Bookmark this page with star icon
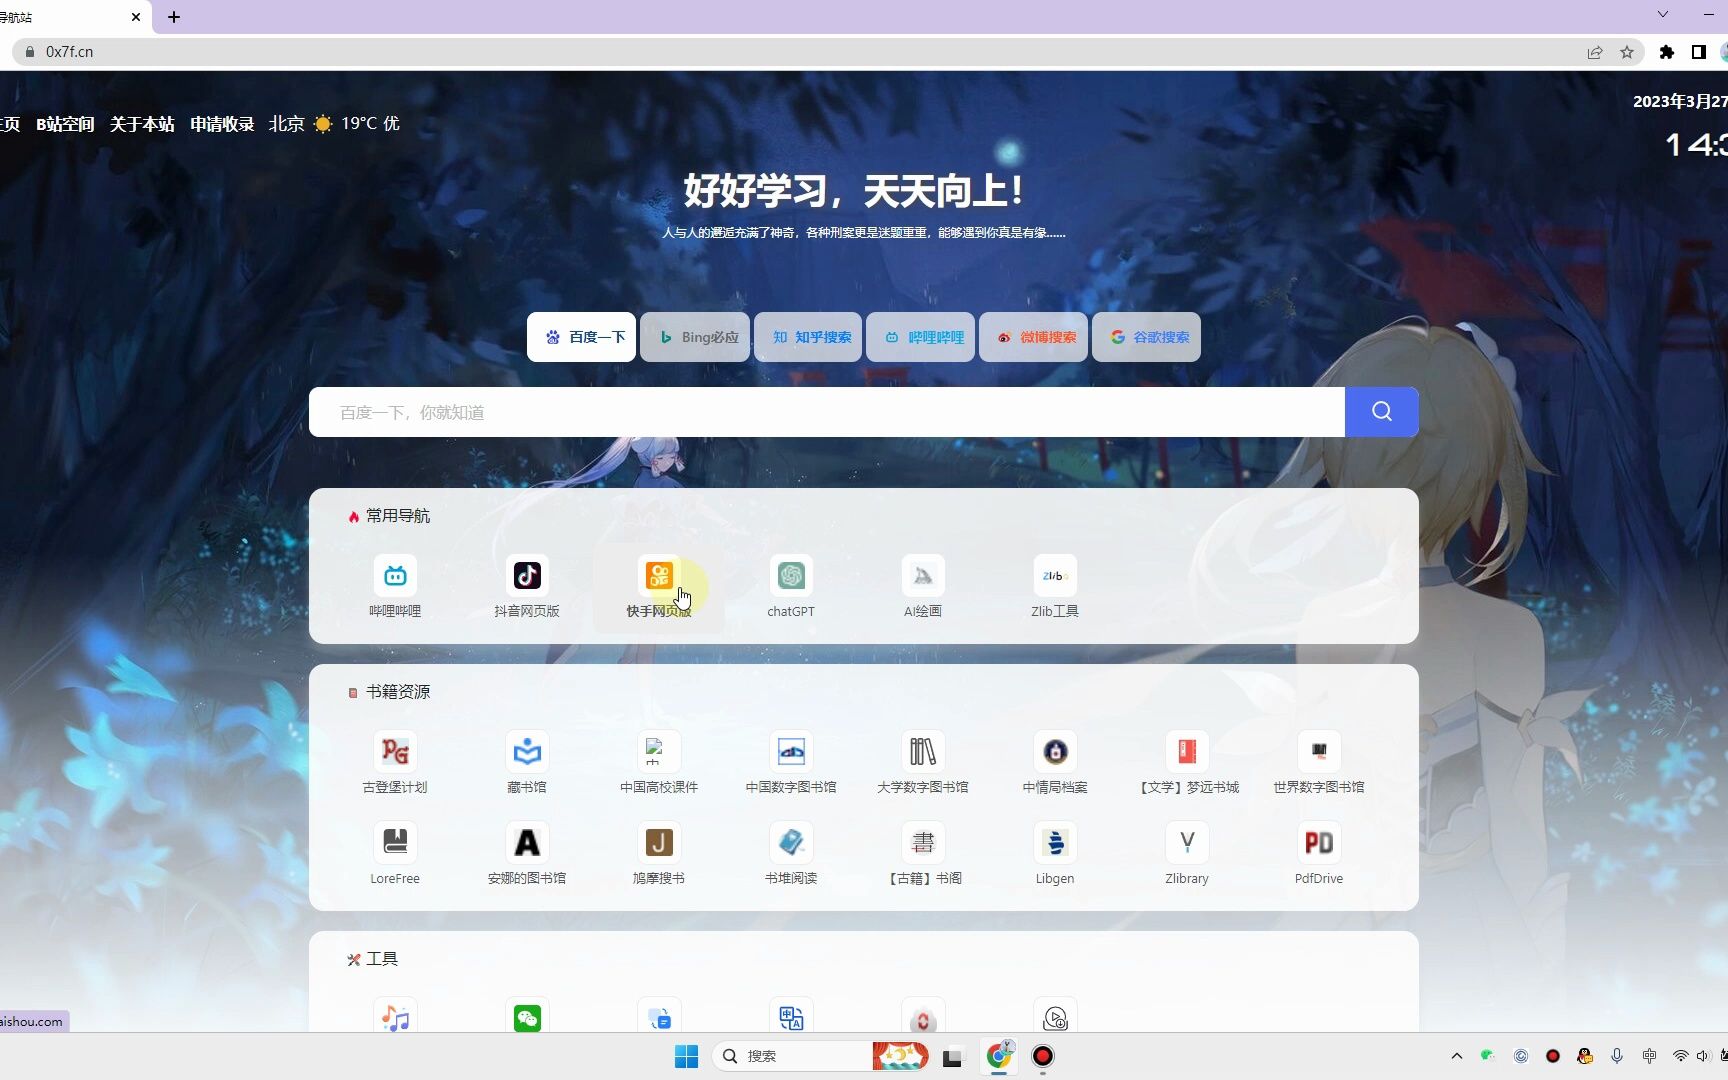The width and height of the screenshot is (1728, 1080). (1627, 52)
